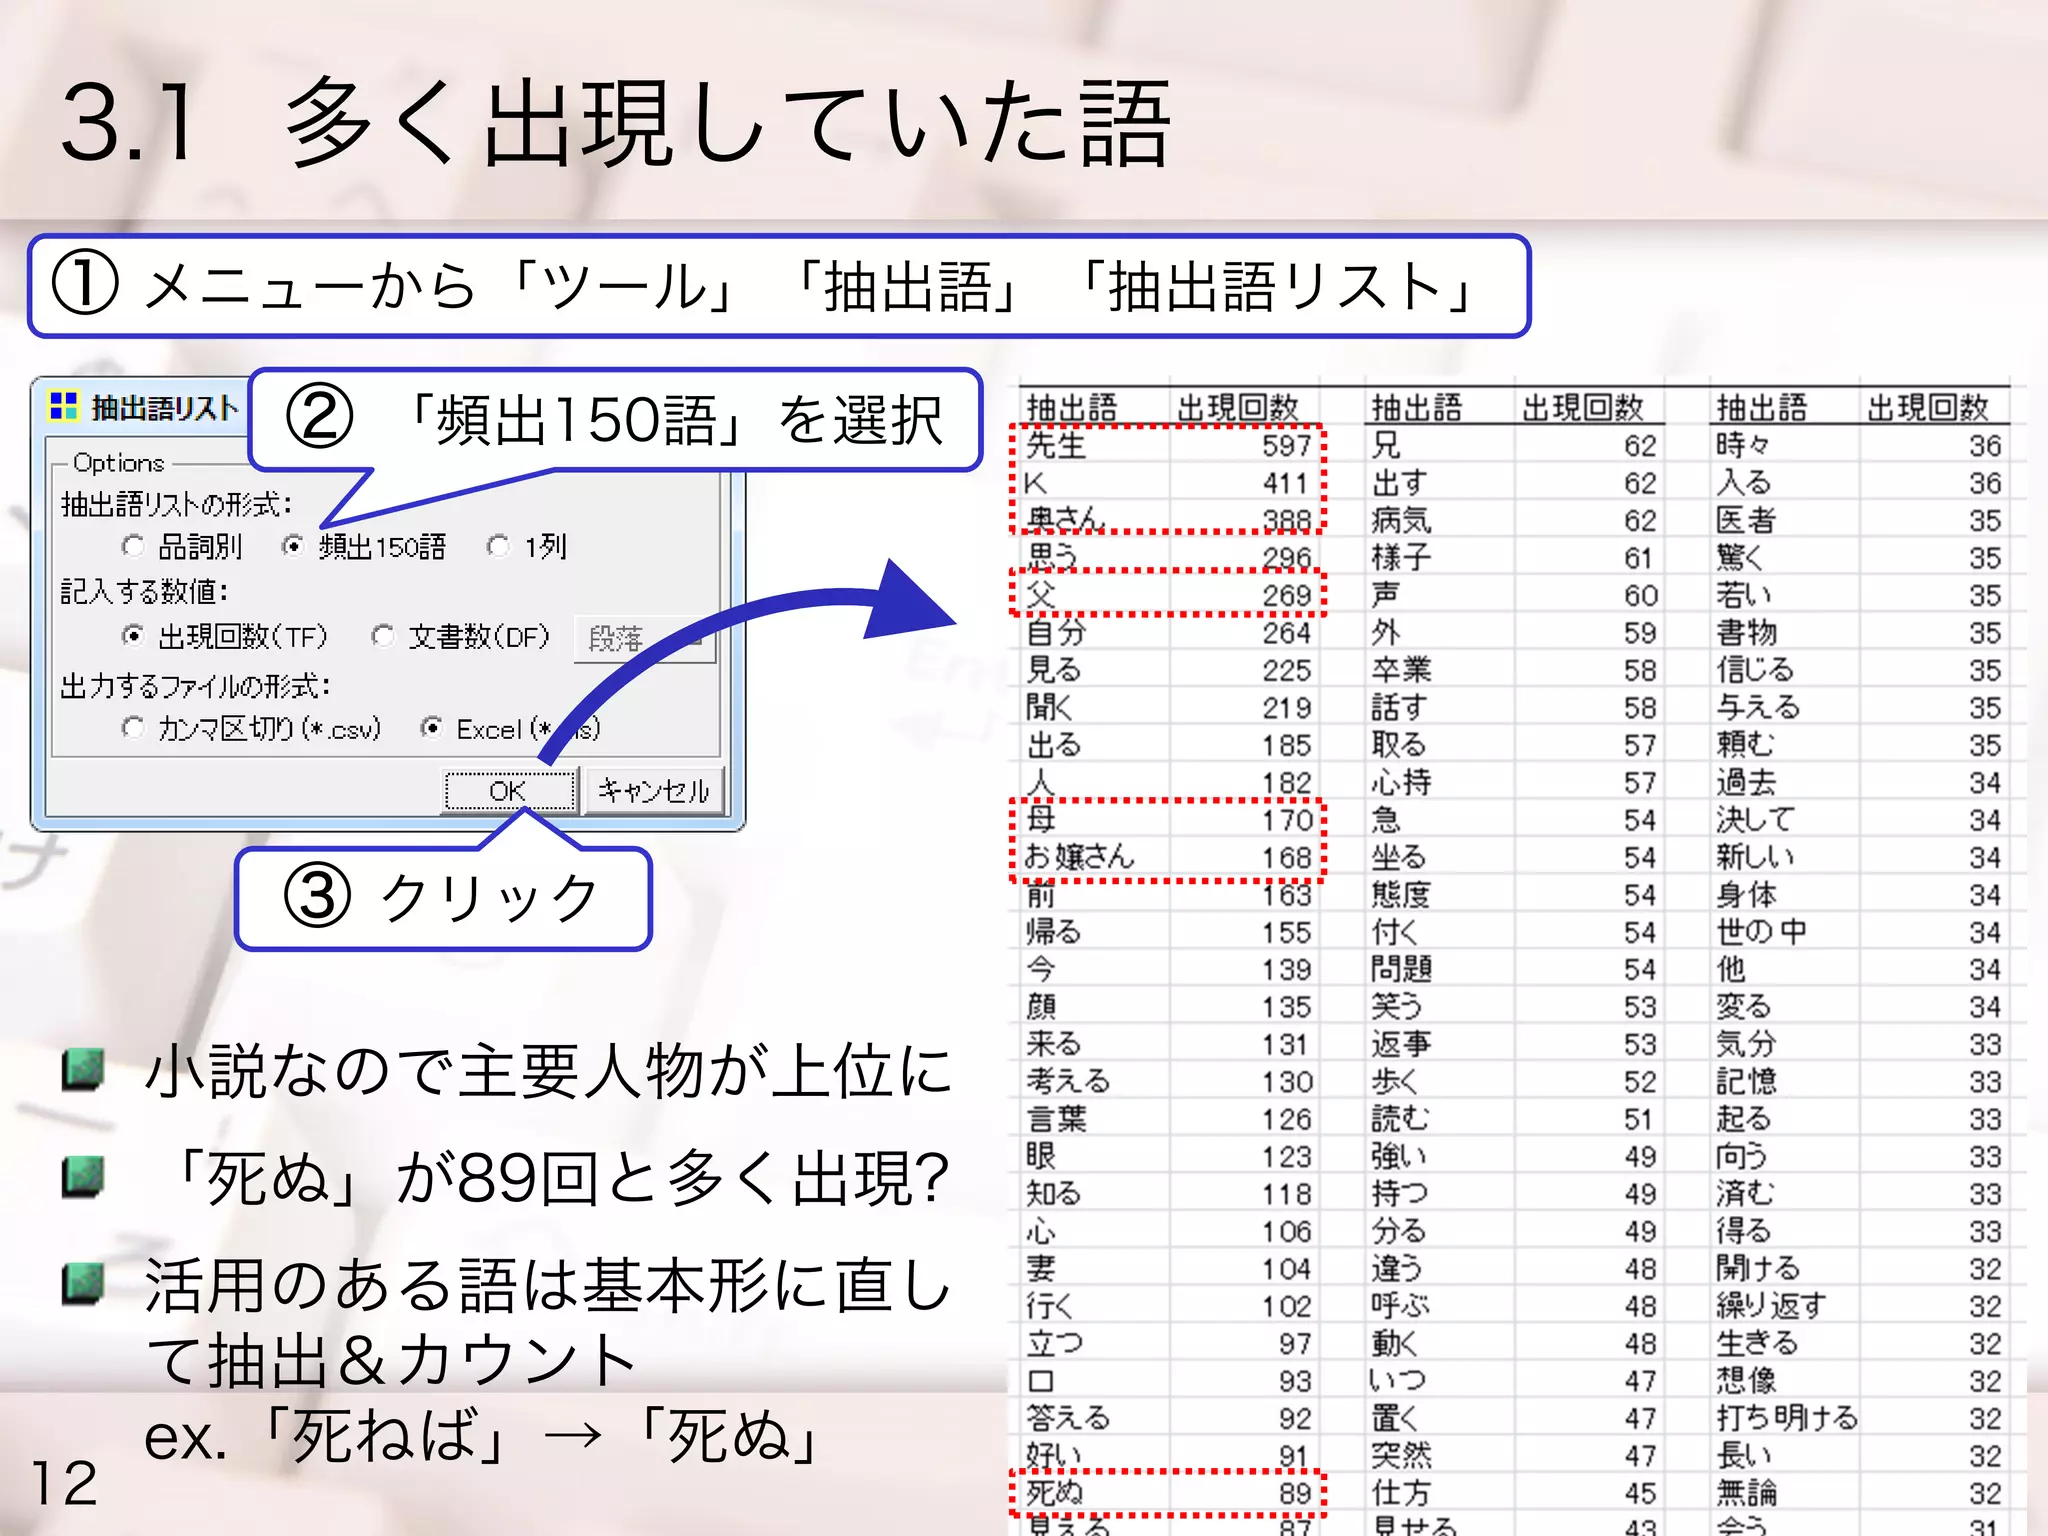Image resolution: width=2048 pixels, height=1536 pixels.
Task: Click the キャンセル button
Action: point(653,791)
